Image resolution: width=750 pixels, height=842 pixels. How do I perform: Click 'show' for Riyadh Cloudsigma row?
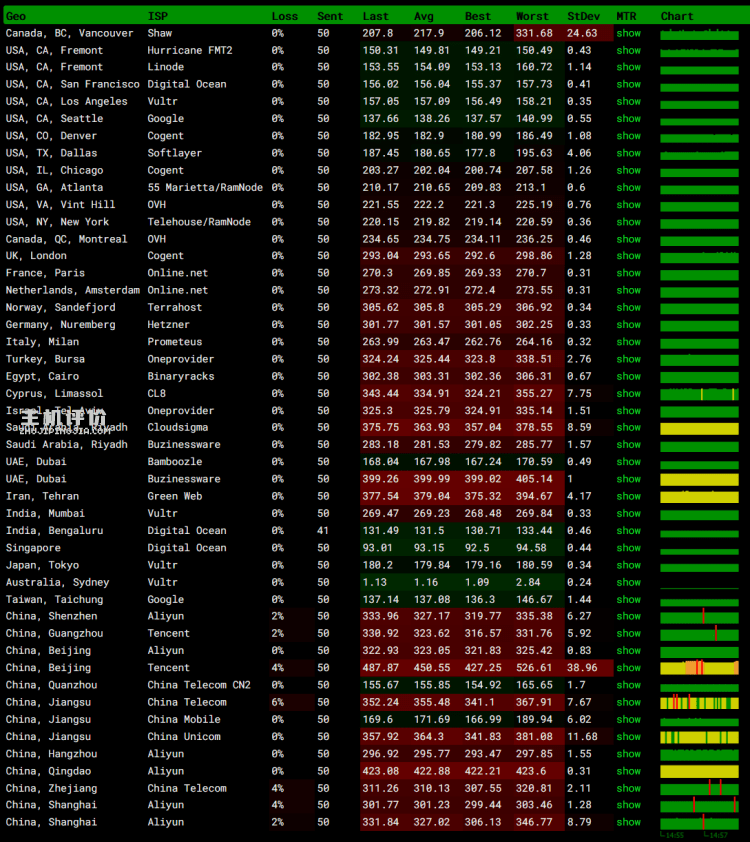(x=628, y=427)
